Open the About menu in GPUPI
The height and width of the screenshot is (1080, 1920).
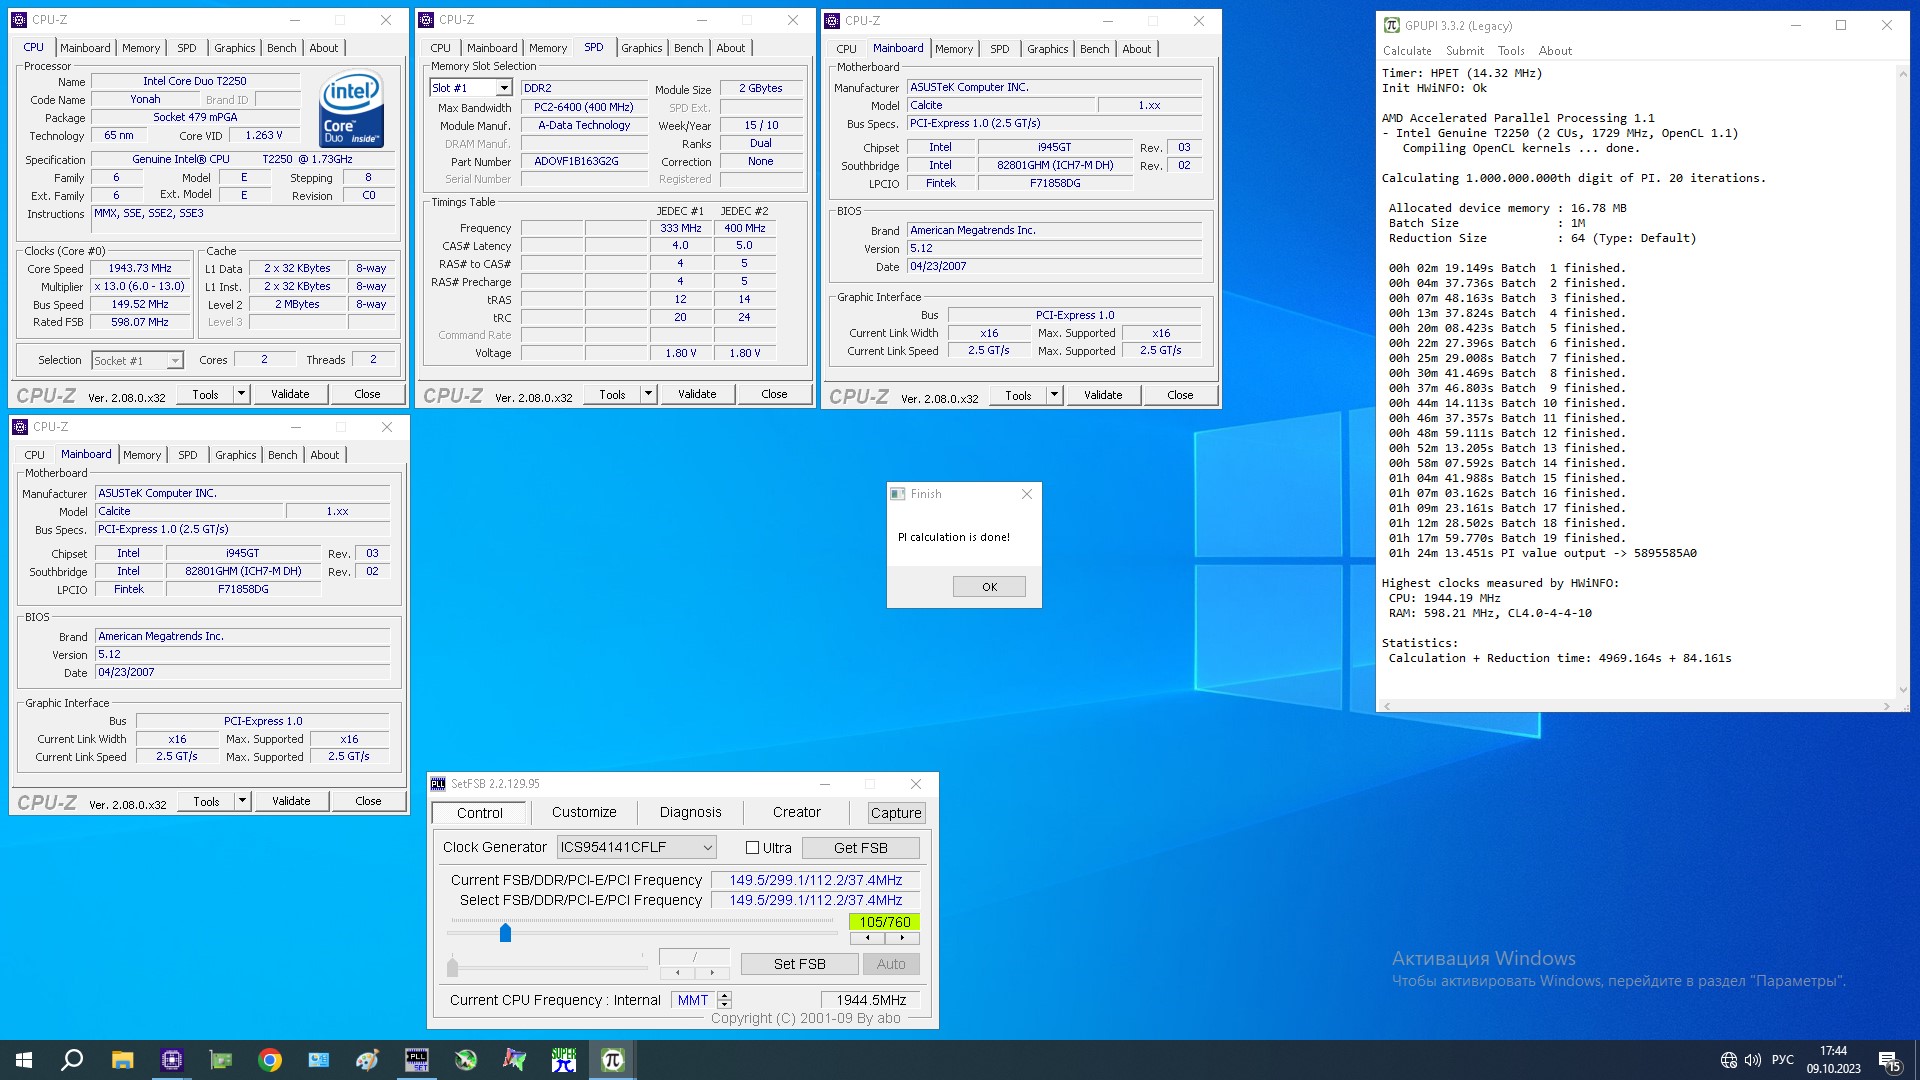1555,51
